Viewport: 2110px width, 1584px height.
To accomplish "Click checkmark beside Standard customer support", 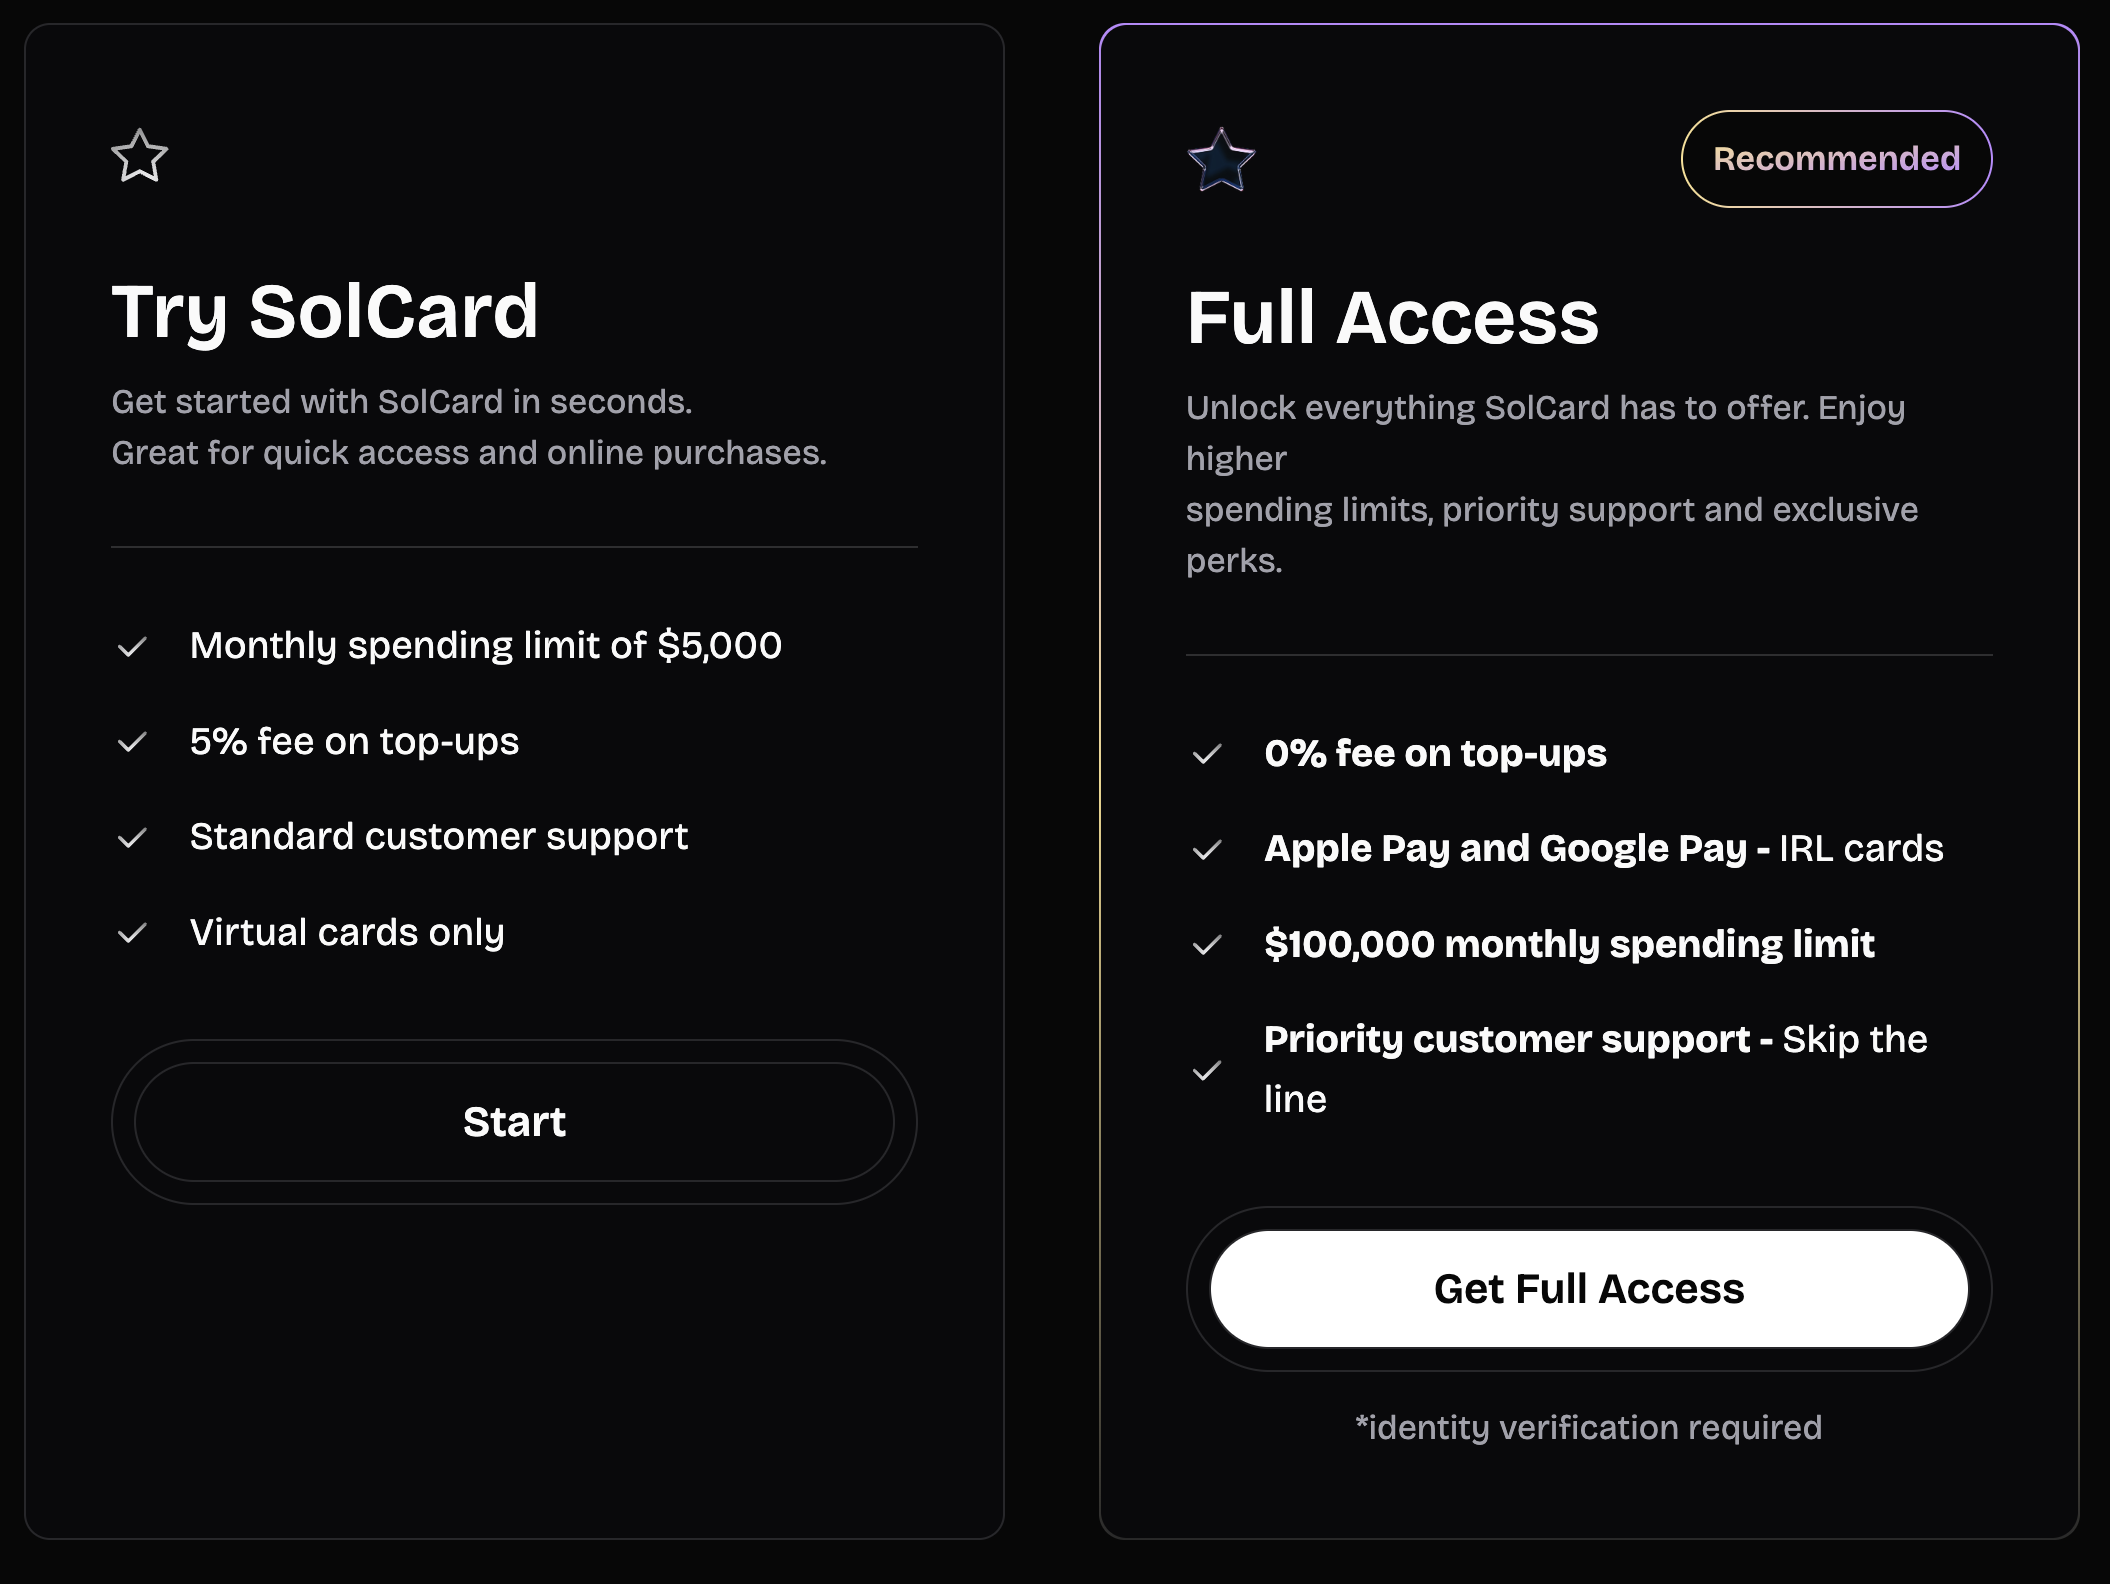I will [x=132, y=838].
